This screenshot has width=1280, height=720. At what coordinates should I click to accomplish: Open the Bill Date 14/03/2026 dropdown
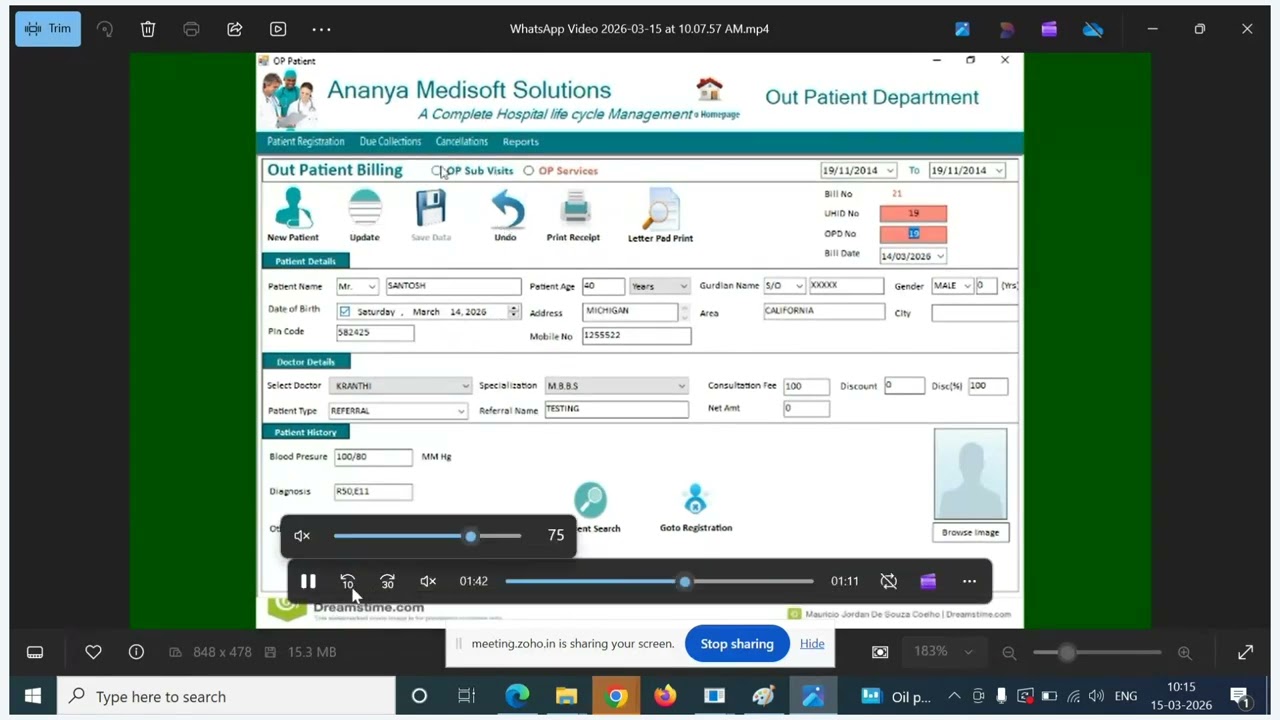tap(939, 256)
